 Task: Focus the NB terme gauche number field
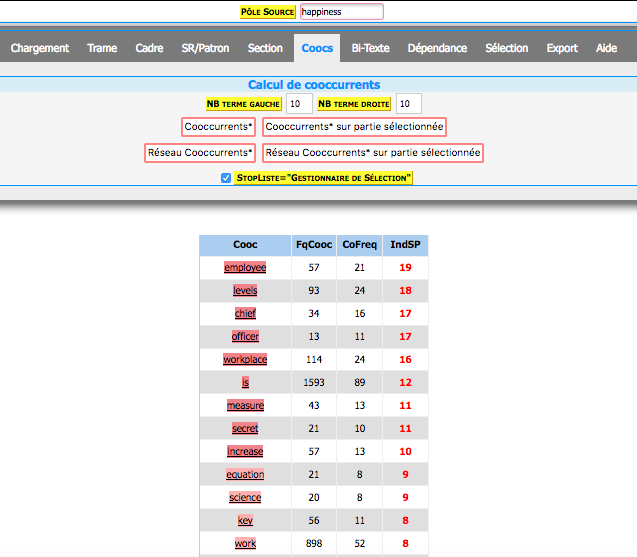tap(299, 104)
